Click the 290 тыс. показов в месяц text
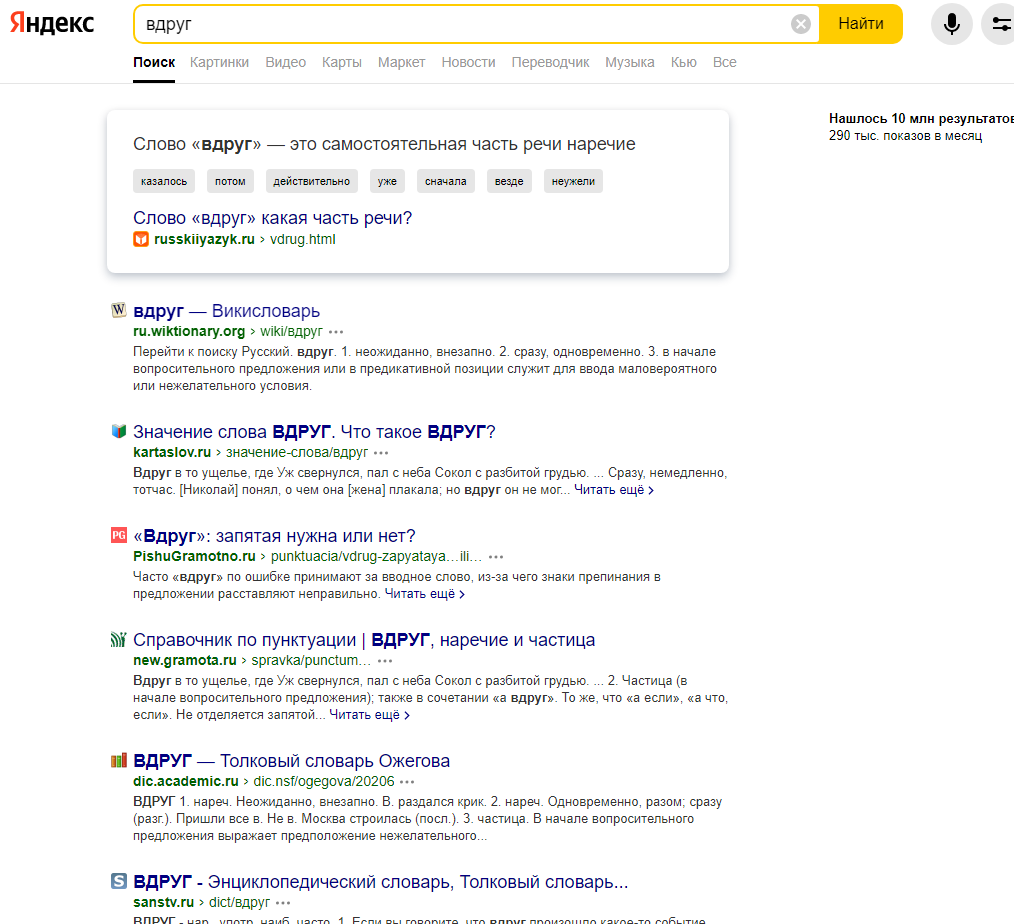Viewport: 1014px width, 924px height. pos(905,136)
